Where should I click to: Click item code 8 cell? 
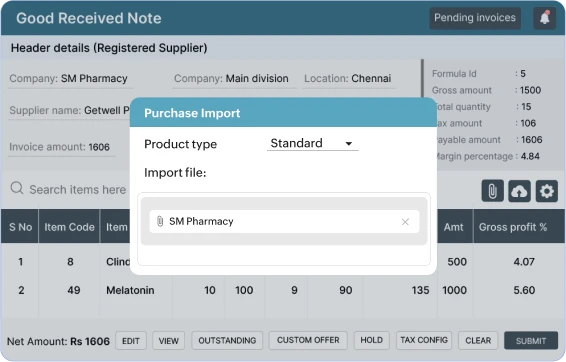click(70, 262)
